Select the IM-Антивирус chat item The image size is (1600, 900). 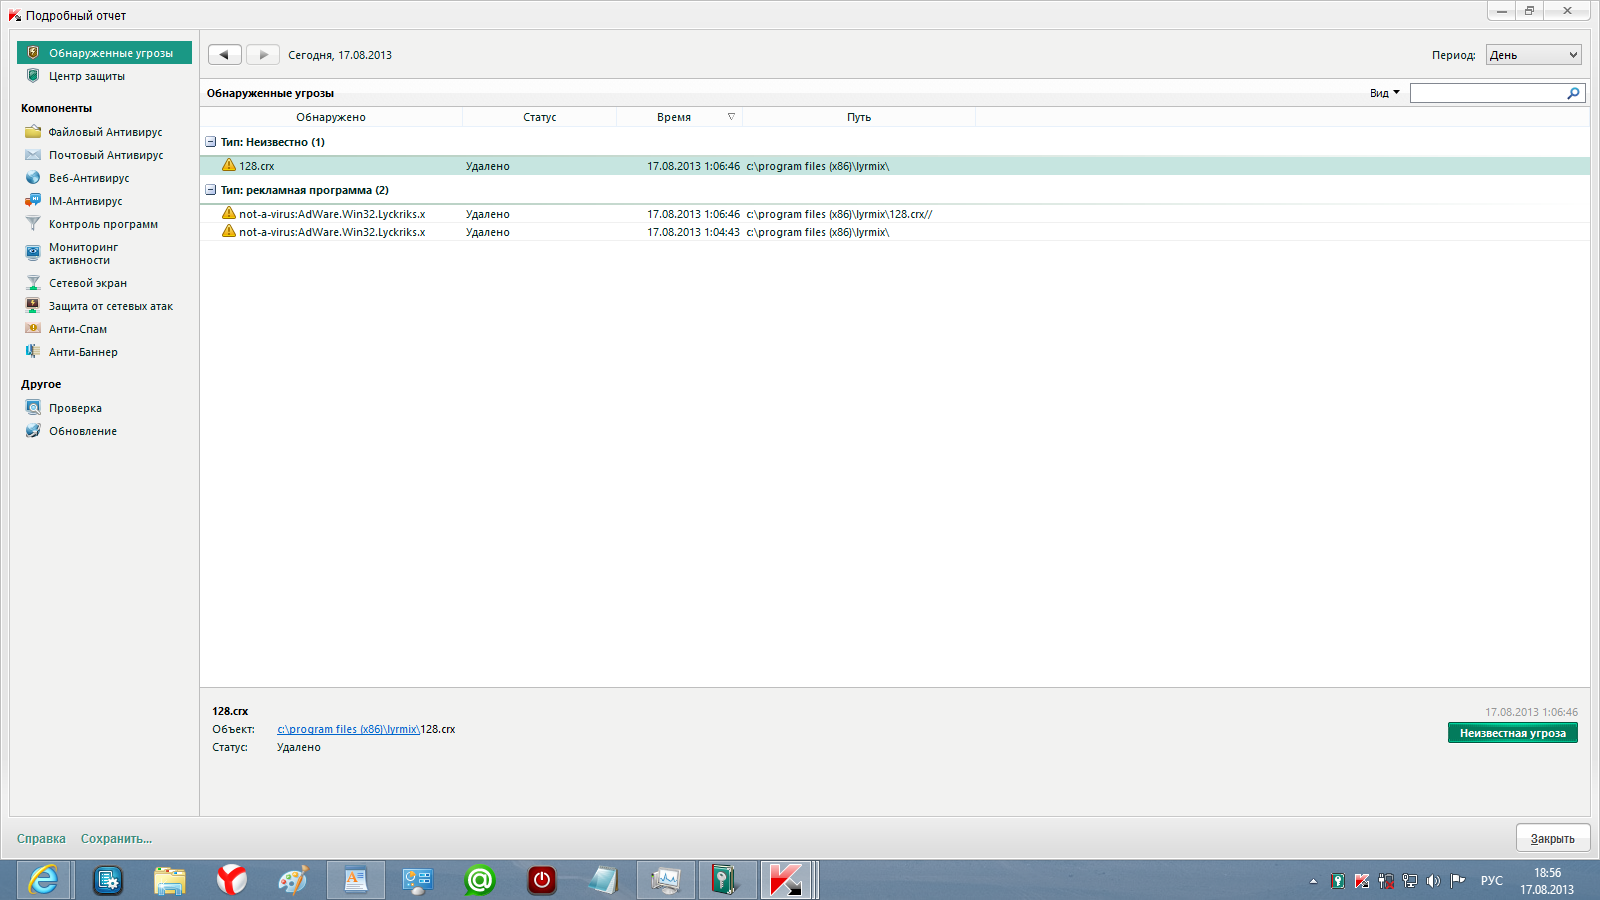tap(85, 201)
